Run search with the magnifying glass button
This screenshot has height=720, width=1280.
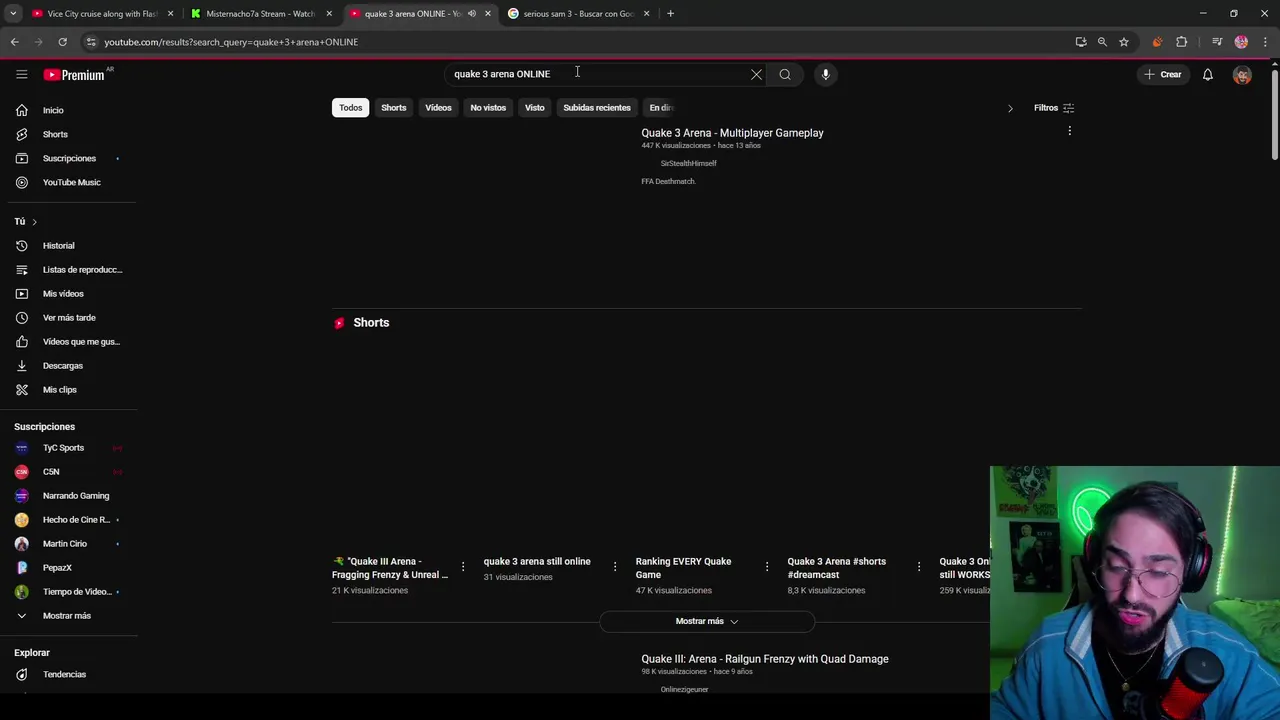785,74
